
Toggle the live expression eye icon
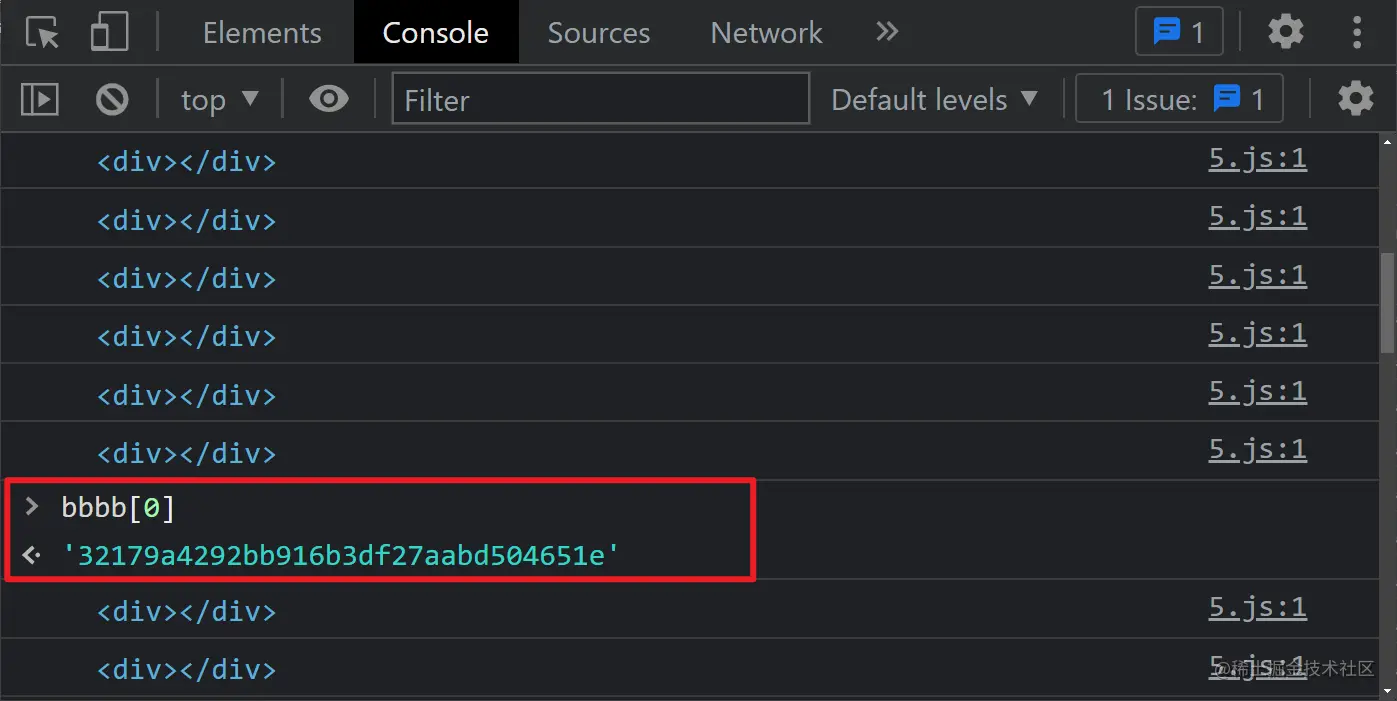(x=329, y=99)
